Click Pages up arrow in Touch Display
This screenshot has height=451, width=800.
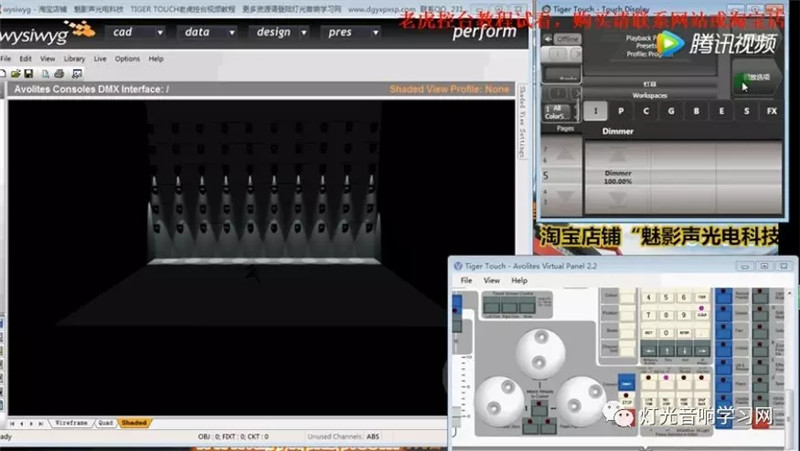click(x=565, y=153)
